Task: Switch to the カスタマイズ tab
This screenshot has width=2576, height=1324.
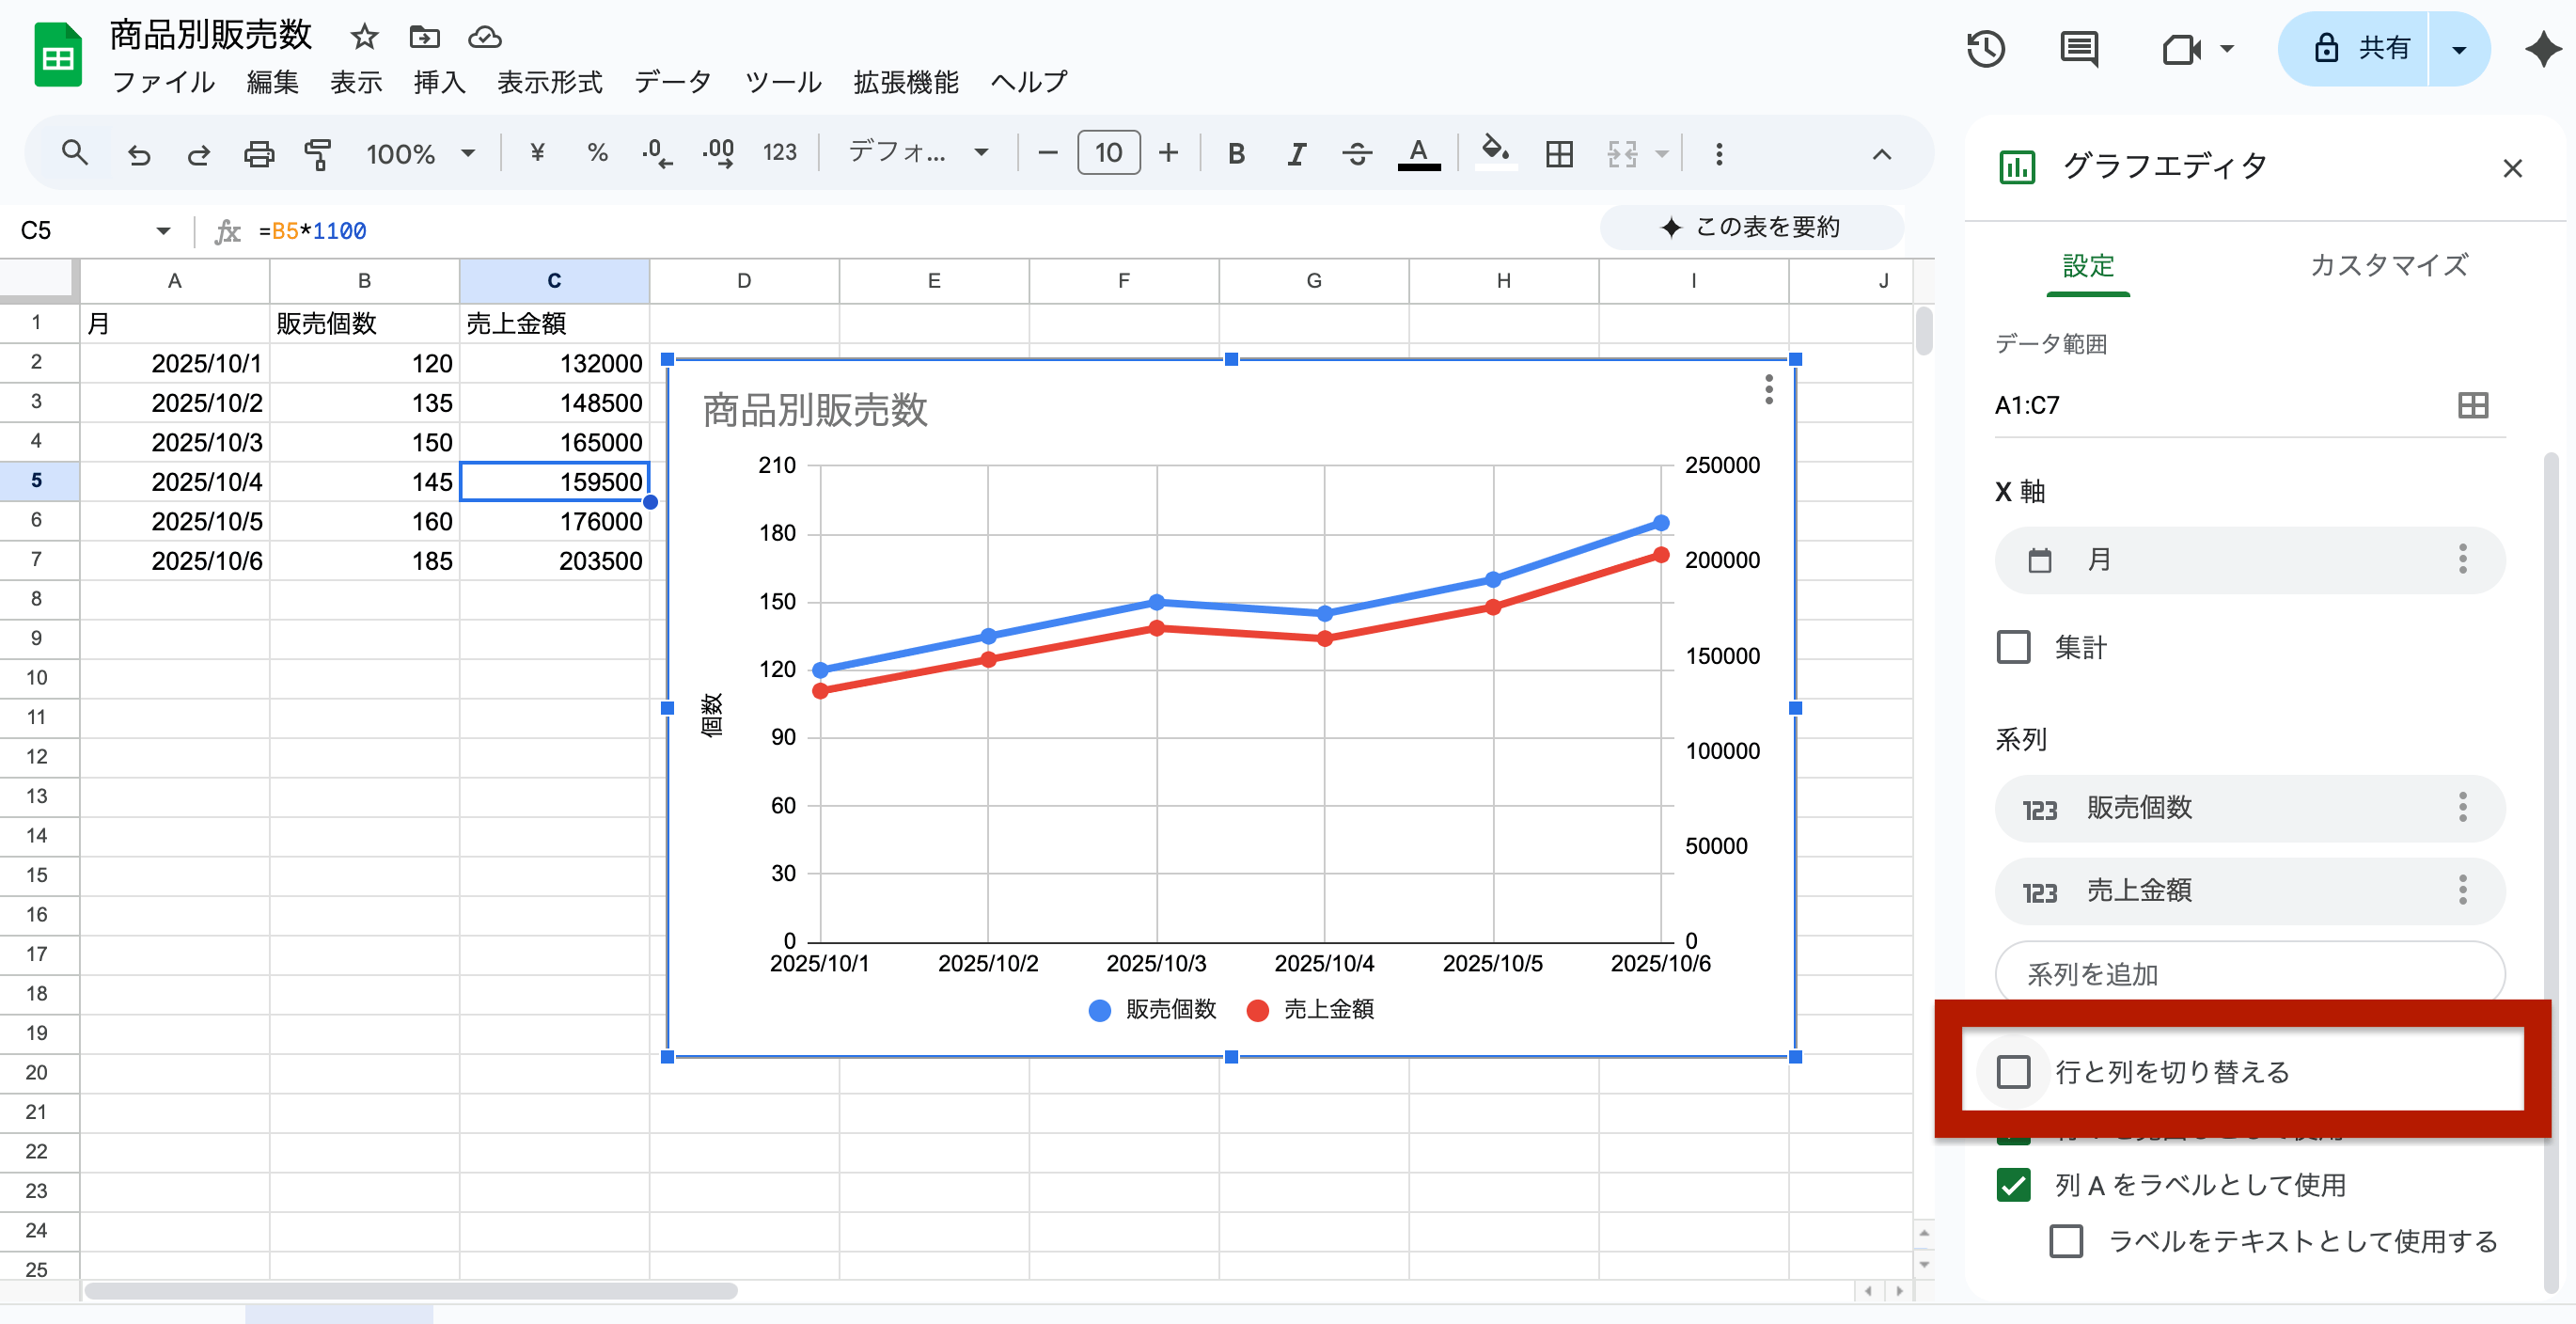Action: (x=2388, y=265)
